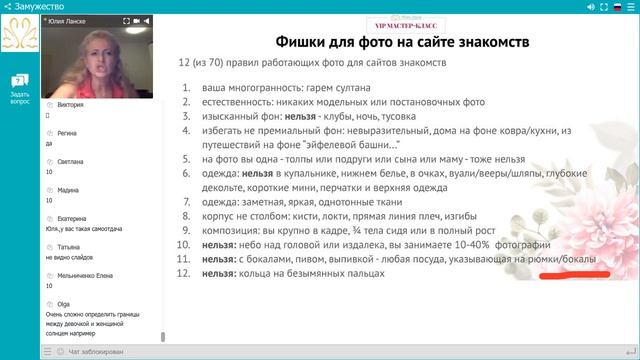
Task: Click rule 11 about бокалами, пивом
Action: pos(399,259)
